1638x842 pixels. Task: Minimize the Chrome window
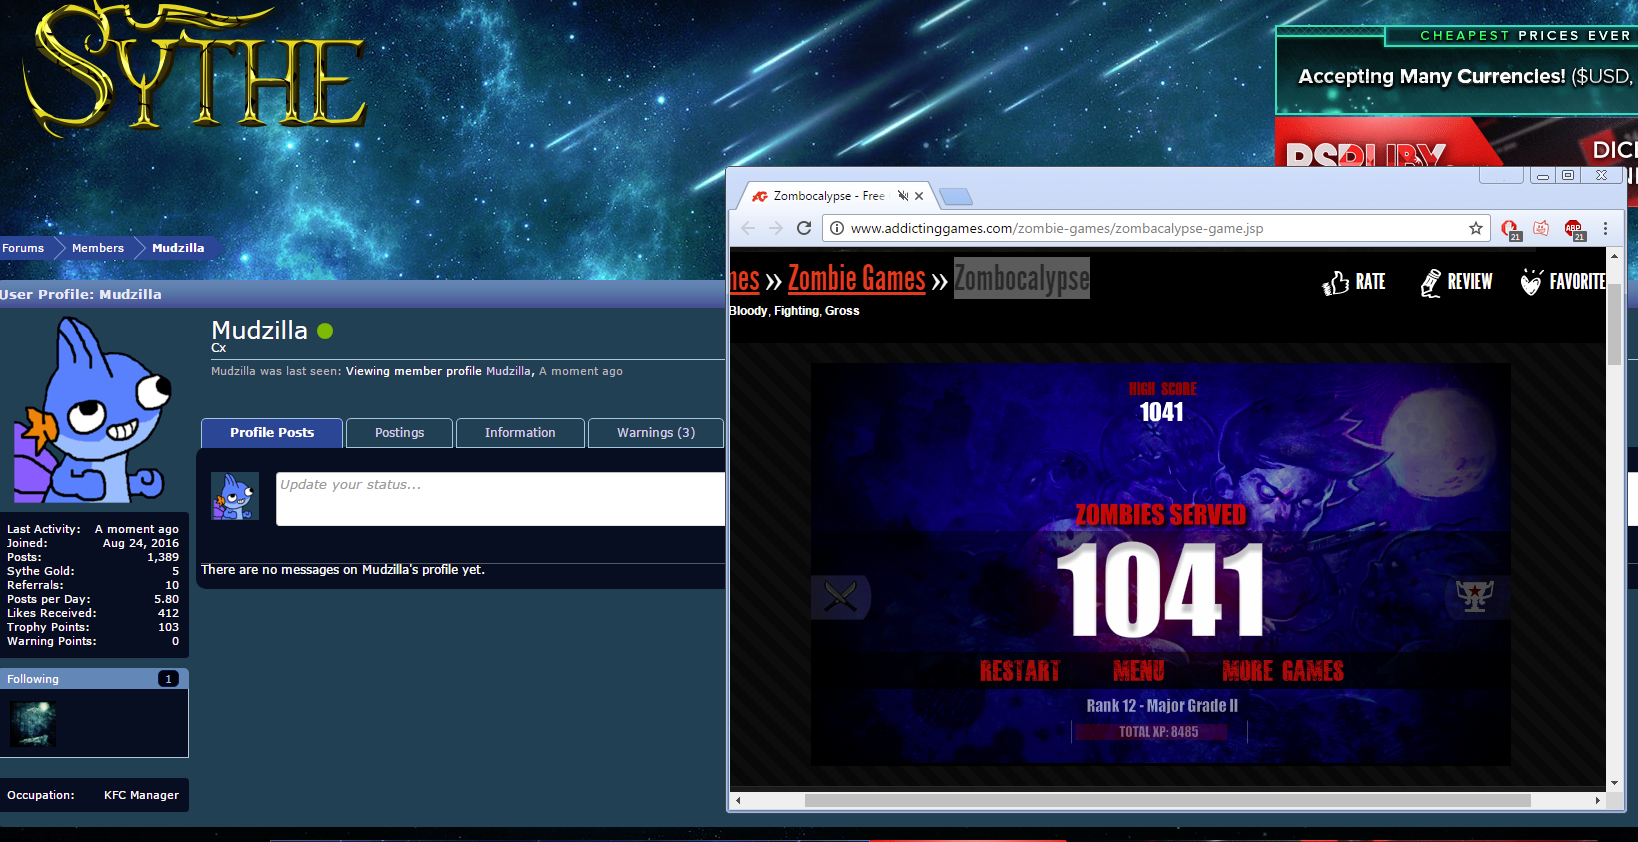(x=1543, y=175)
